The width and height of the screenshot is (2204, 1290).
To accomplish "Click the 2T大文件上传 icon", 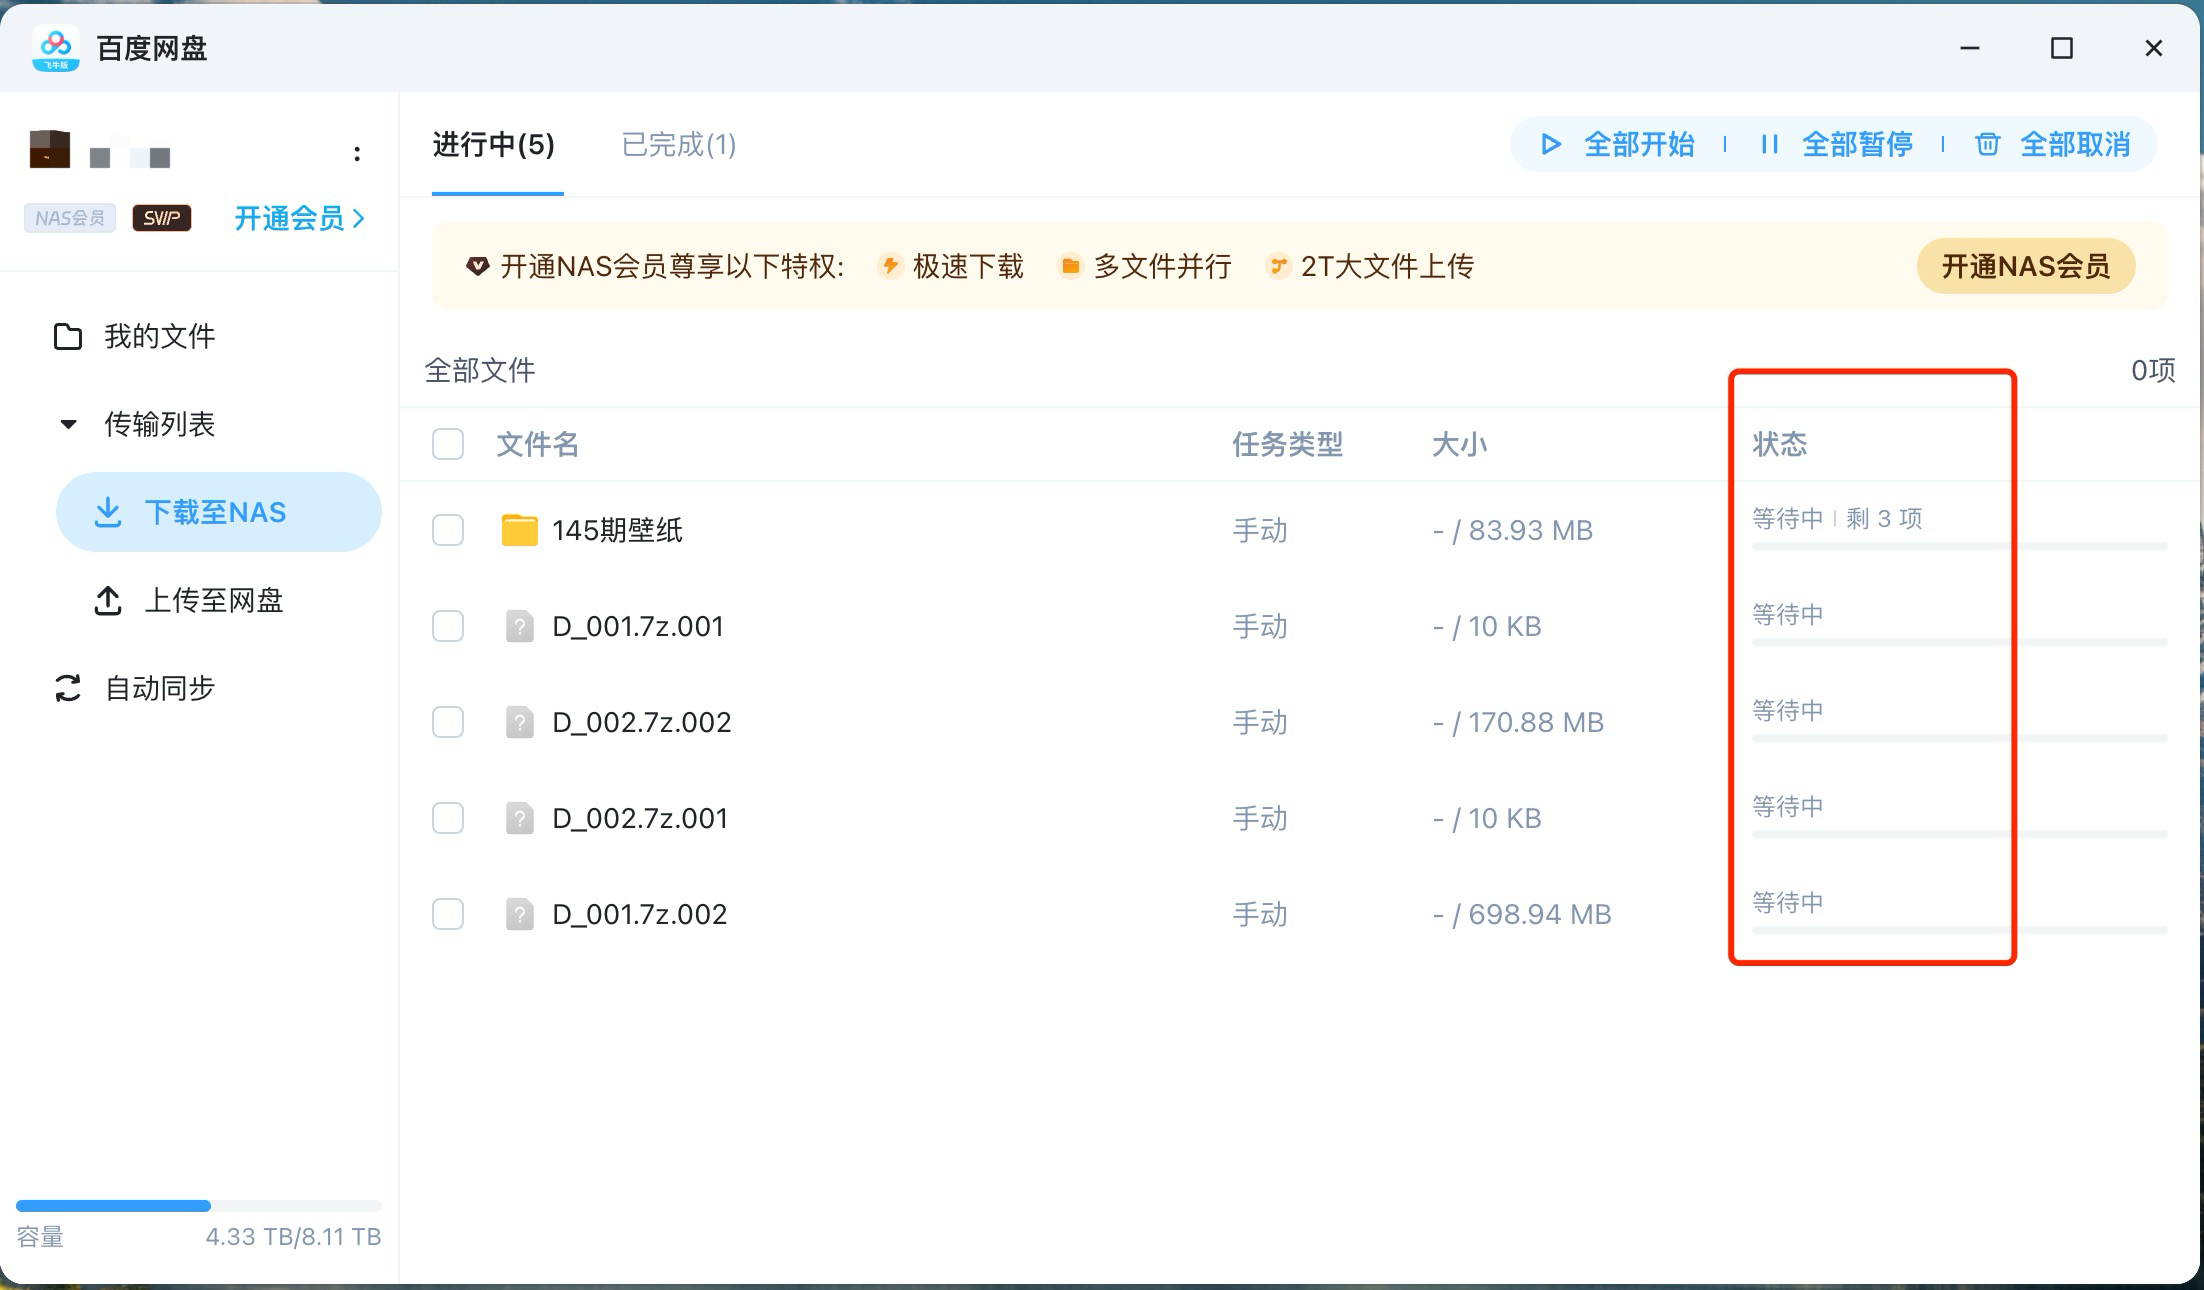I will [x=1277, y=266].
